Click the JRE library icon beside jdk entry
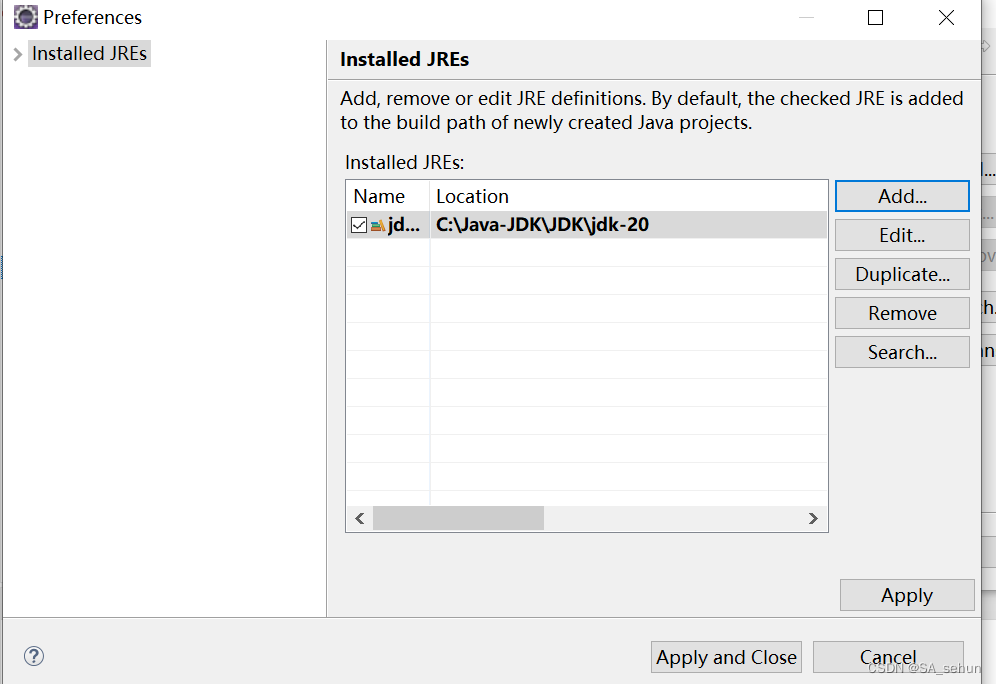996x684 pixels. (377, 225)
